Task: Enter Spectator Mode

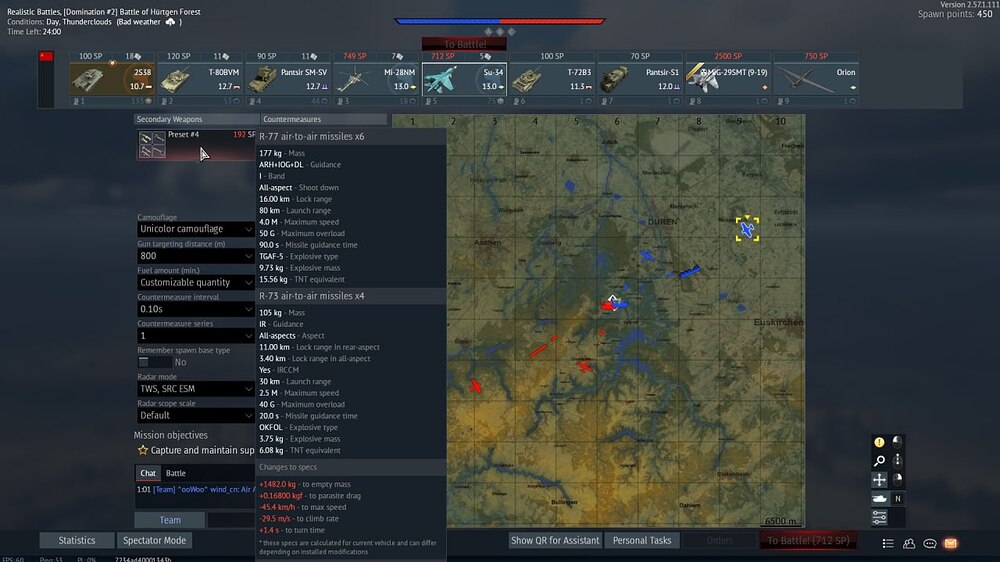Action: pos(154,540)
